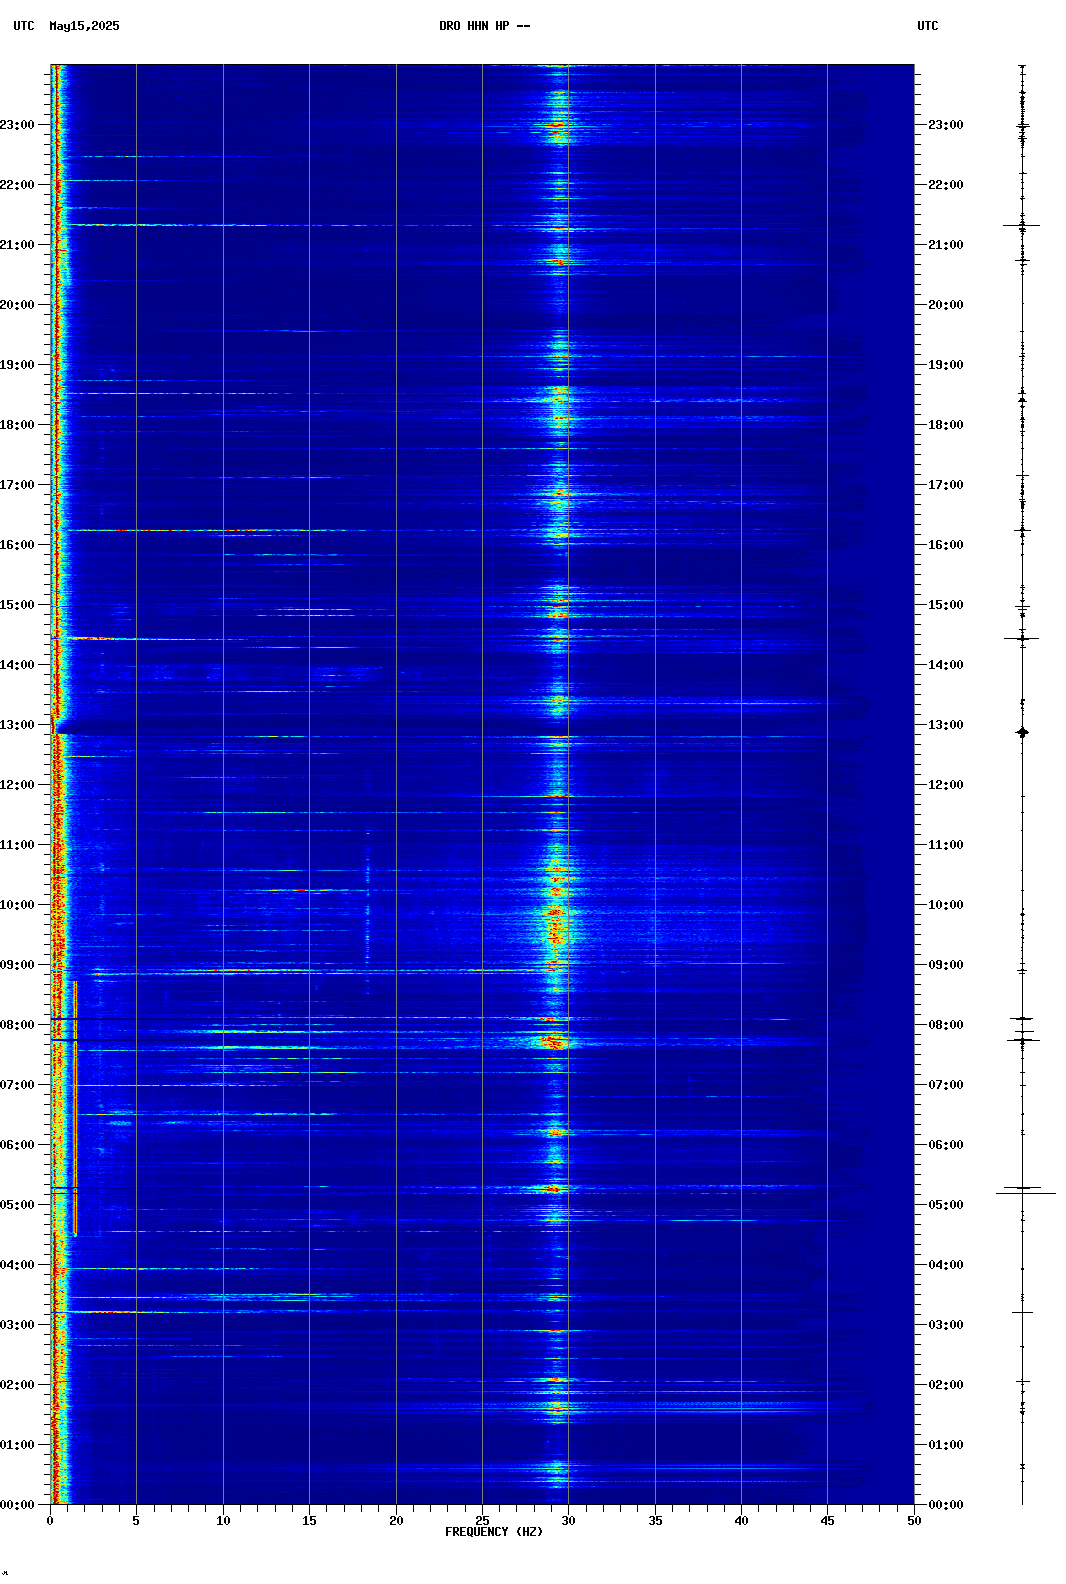Image resolution: width=1066 pixels, height=1584 pixels.
Task: Click the 0 tick label on frequency axis
Action: coord(50,1521)
